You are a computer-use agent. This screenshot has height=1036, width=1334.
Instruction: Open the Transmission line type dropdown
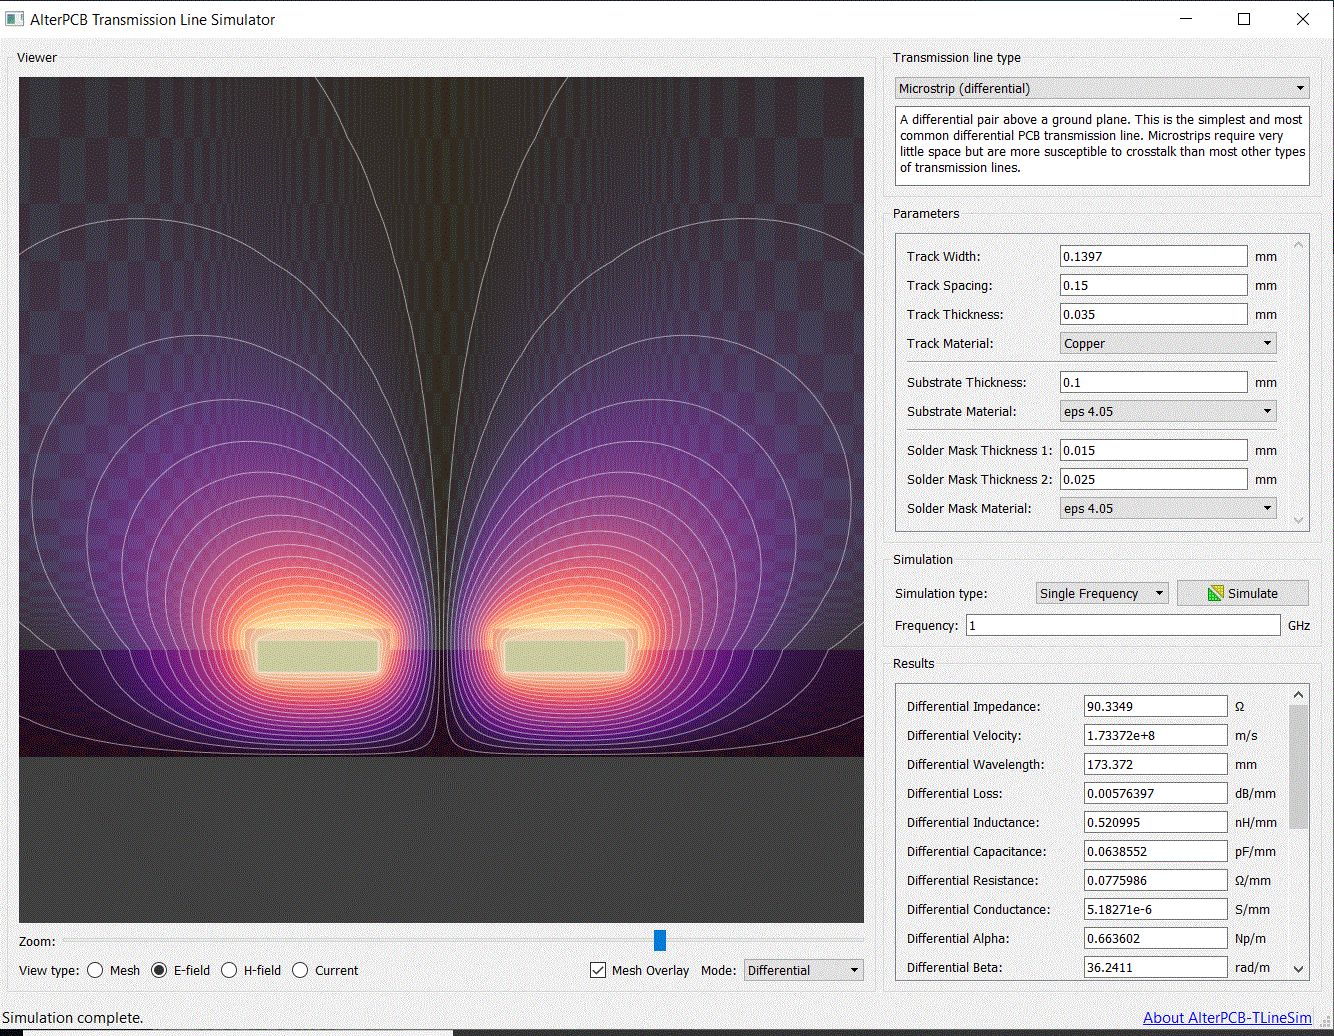[1101, 88]
